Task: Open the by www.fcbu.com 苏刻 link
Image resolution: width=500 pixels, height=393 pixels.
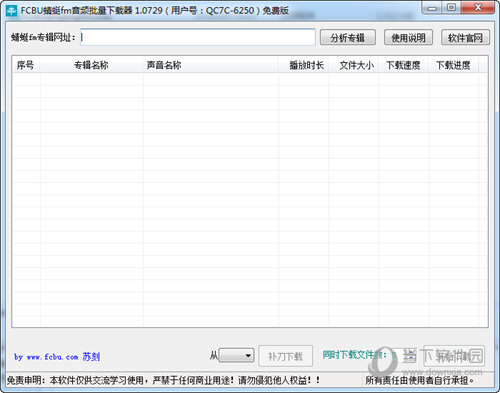Action: 57,357
